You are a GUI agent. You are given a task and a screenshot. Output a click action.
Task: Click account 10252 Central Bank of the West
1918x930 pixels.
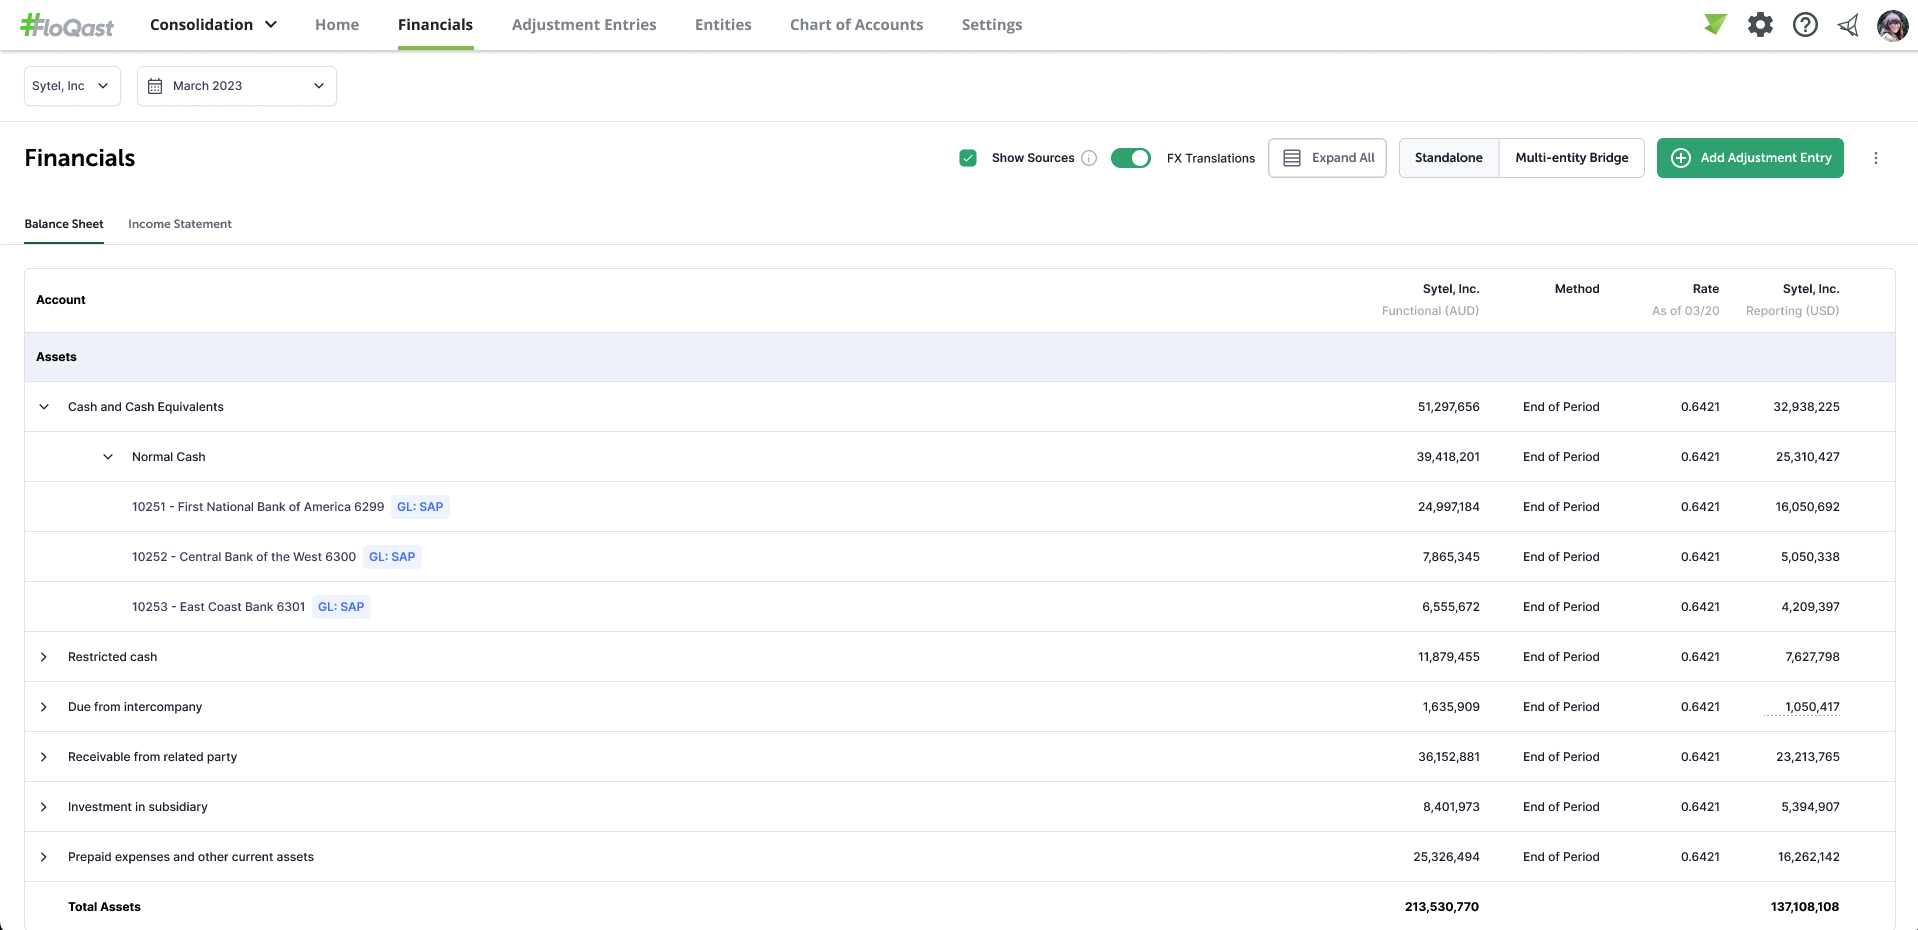244,557
